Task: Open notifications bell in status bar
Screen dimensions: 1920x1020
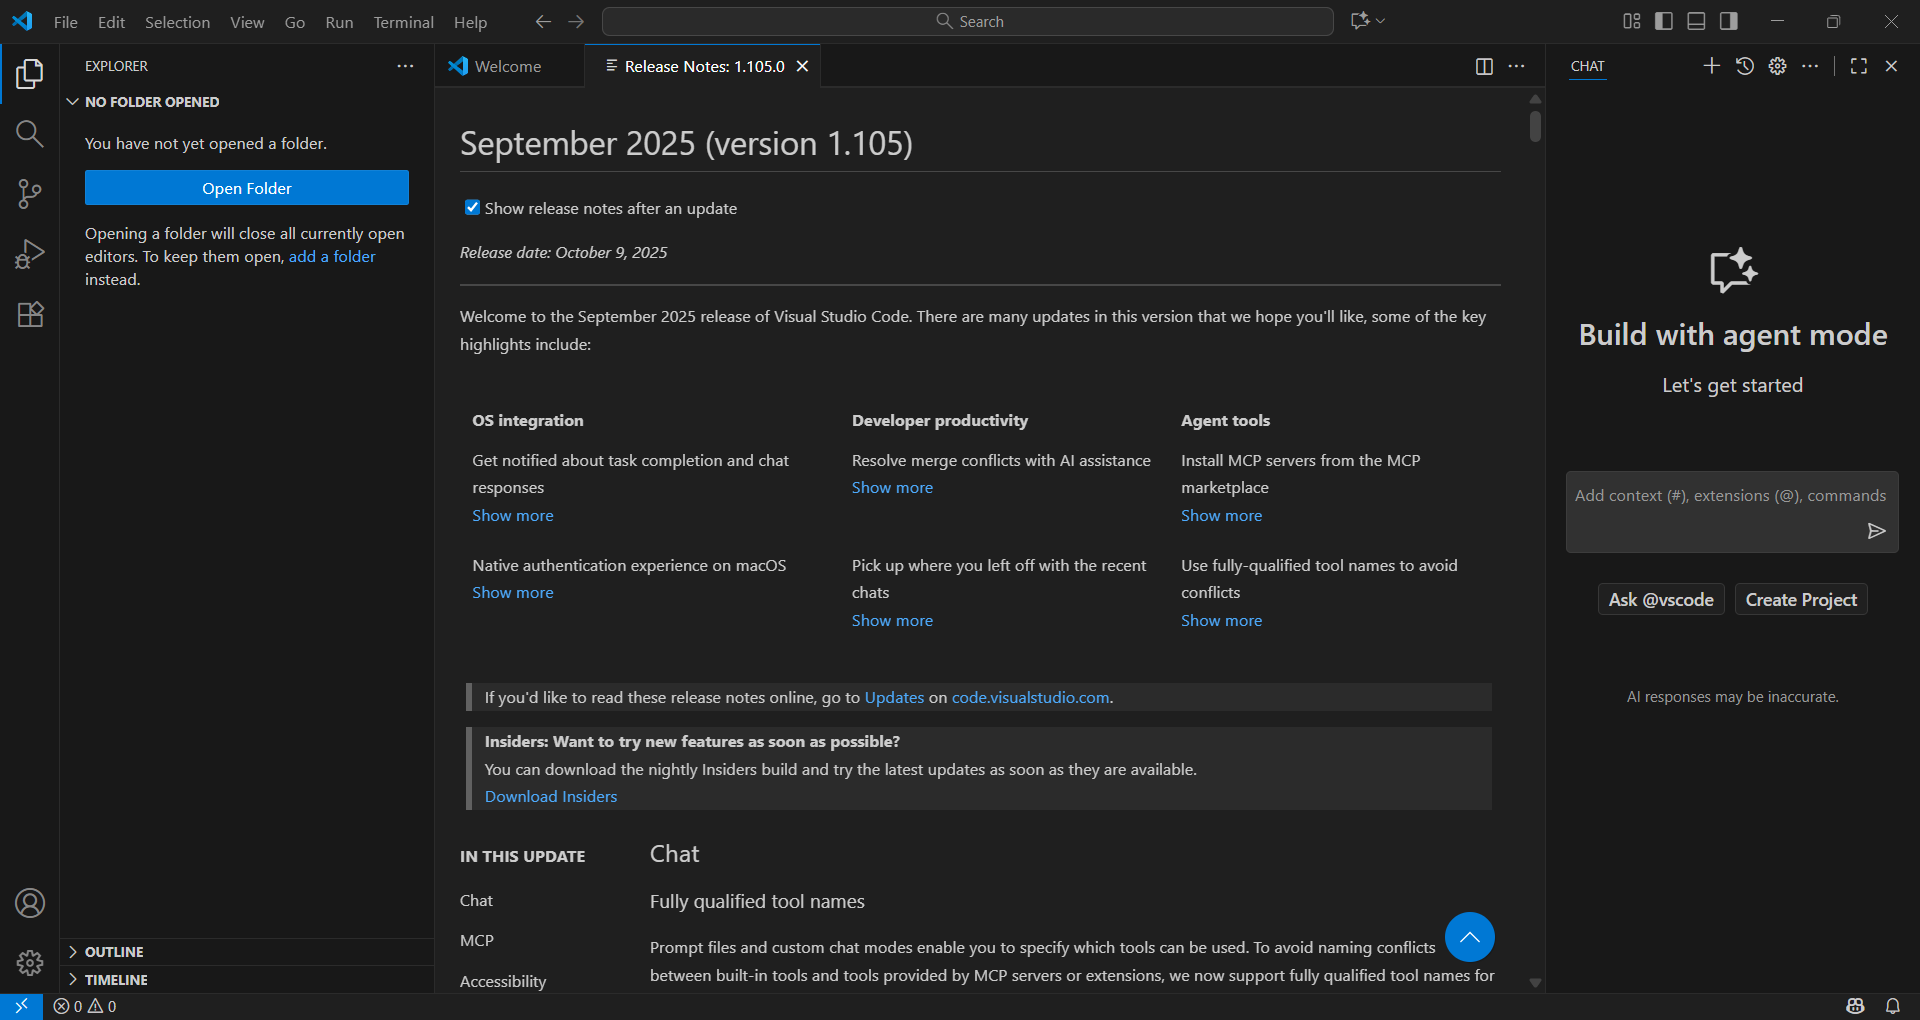Action: click(x=1893, y=1006)
